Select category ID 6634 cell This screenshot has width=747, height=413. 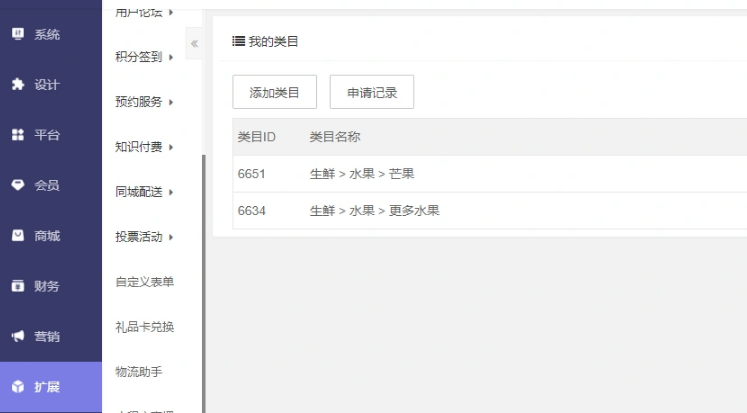[x=252, y=211]
